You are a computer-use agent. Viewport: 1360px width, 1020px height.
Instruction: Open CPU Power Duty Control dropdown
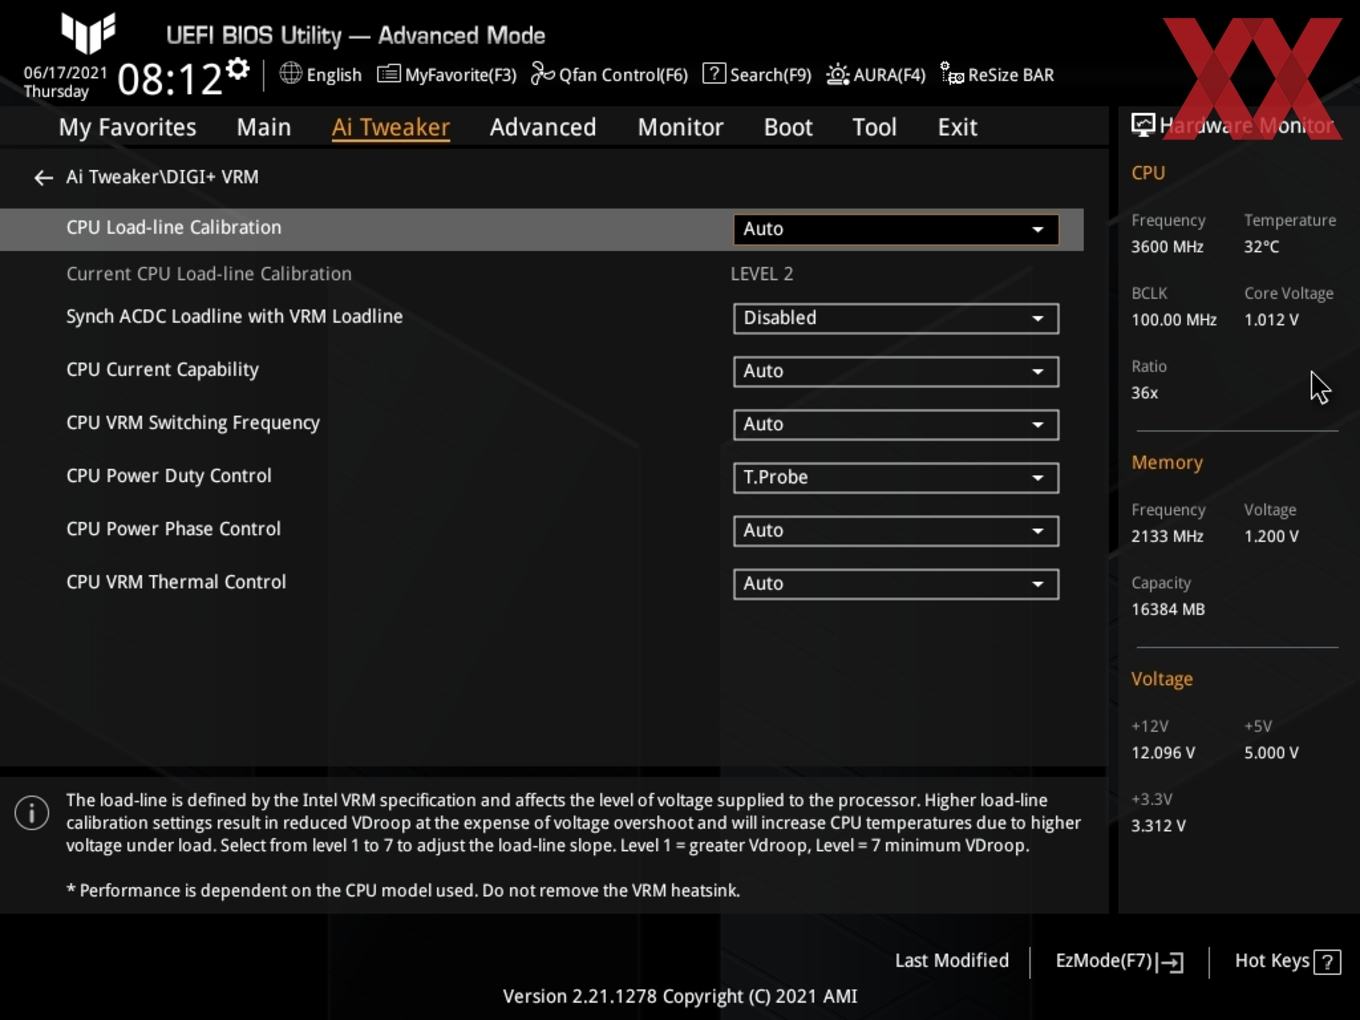pyautogui.click(x=896, y=477)
